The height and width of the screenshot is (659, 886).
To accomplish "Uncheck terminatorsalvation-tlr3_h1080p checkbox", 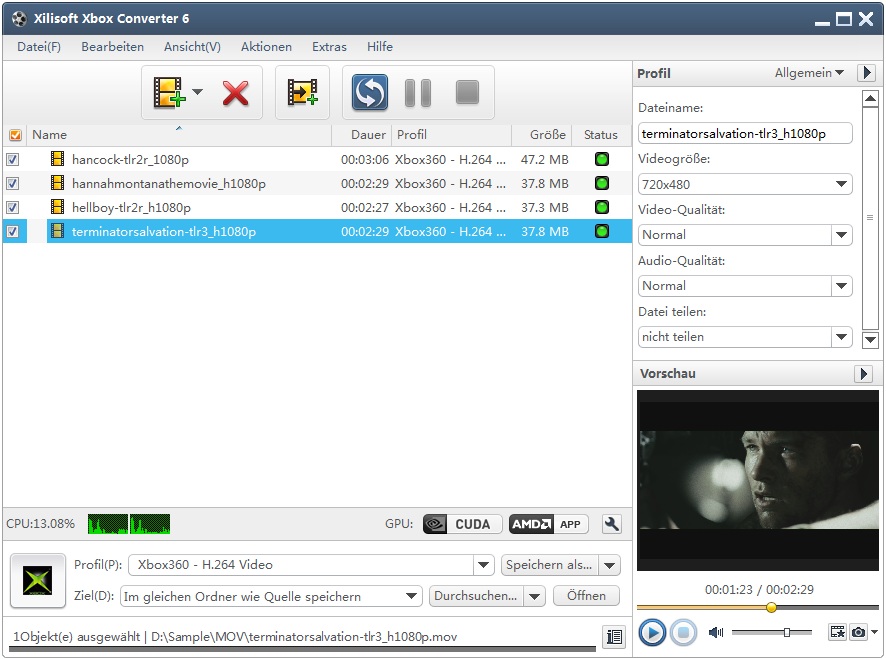I will [x=12, y=232].
